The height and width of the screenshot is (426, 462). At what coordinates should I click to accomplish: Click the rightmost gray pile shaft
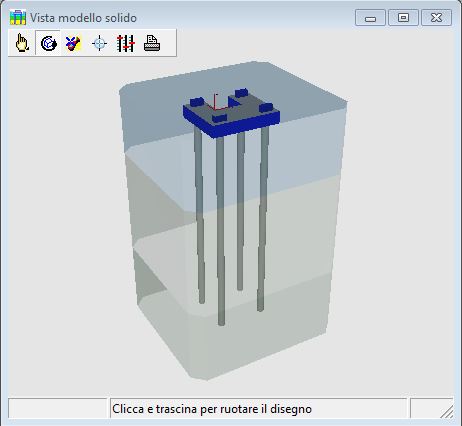click(263, 218)
